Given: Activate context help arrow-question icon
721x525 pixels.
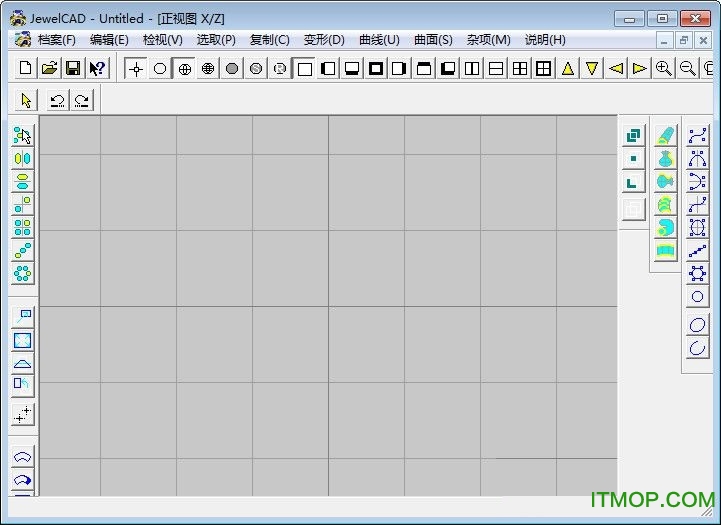Looking at the screenshot, I should [x=97, y=68].
